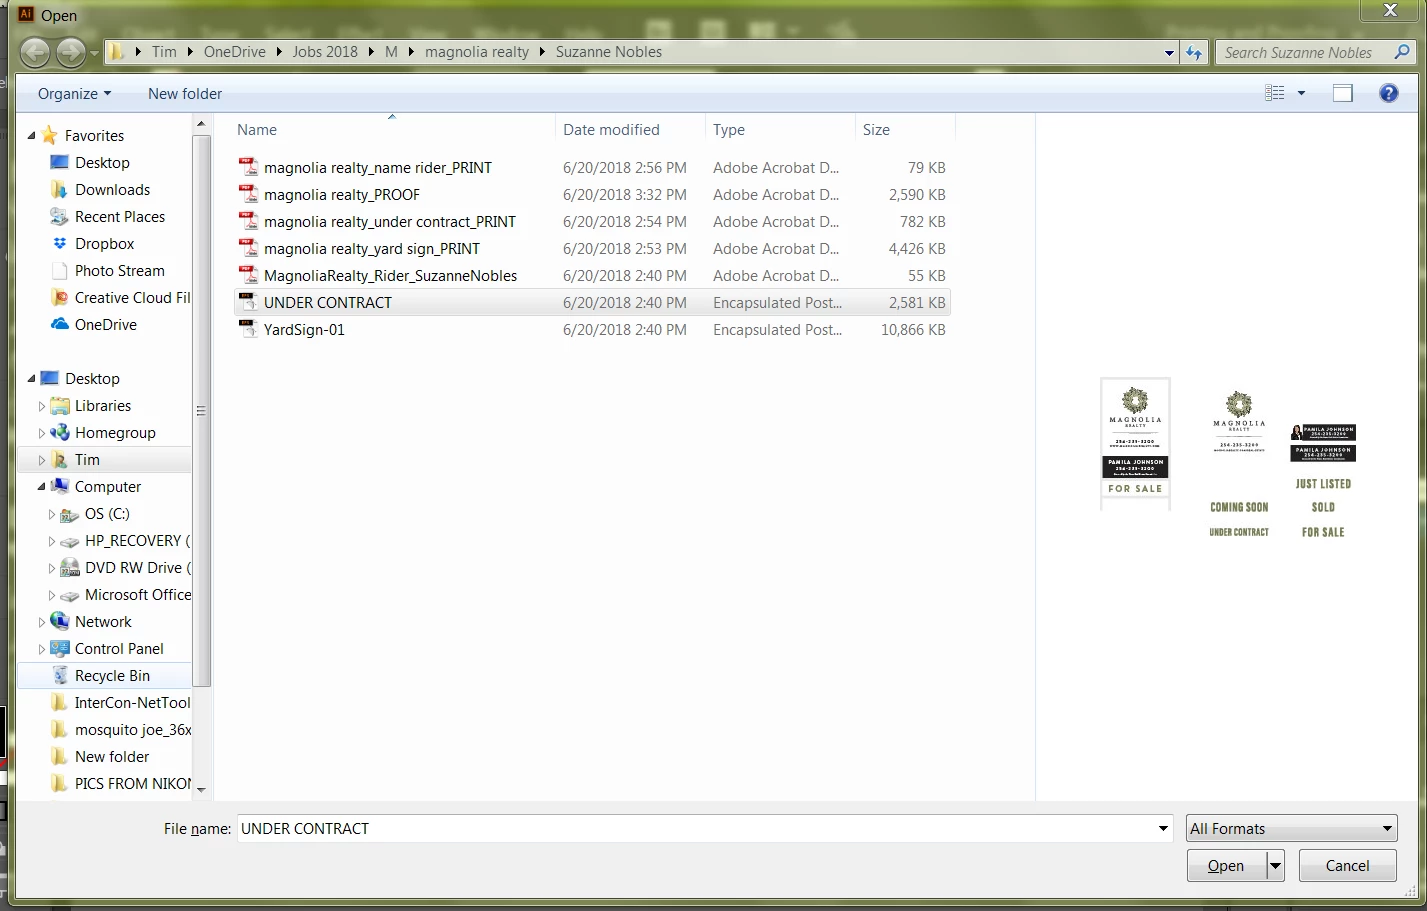Click the Change your view icon
1427x911 pixels.
(1275, 93)
